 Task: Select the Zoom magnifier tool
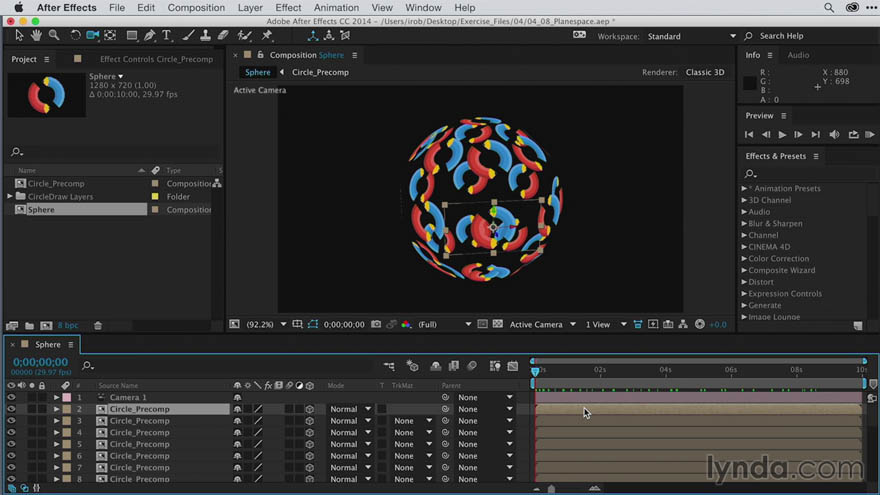click(54, 35)
